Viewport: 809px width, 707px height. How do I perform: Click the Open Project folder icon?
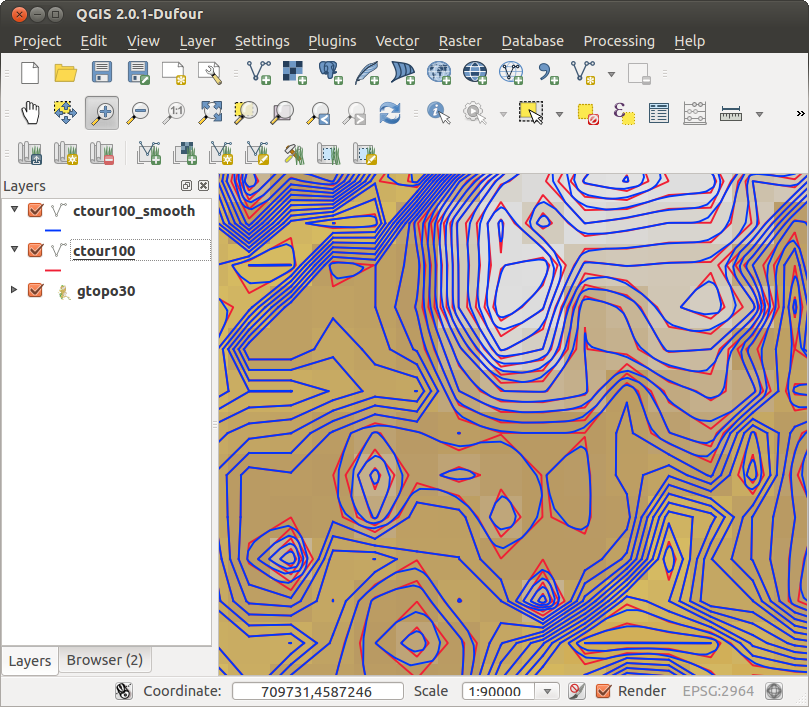[66, 72]
